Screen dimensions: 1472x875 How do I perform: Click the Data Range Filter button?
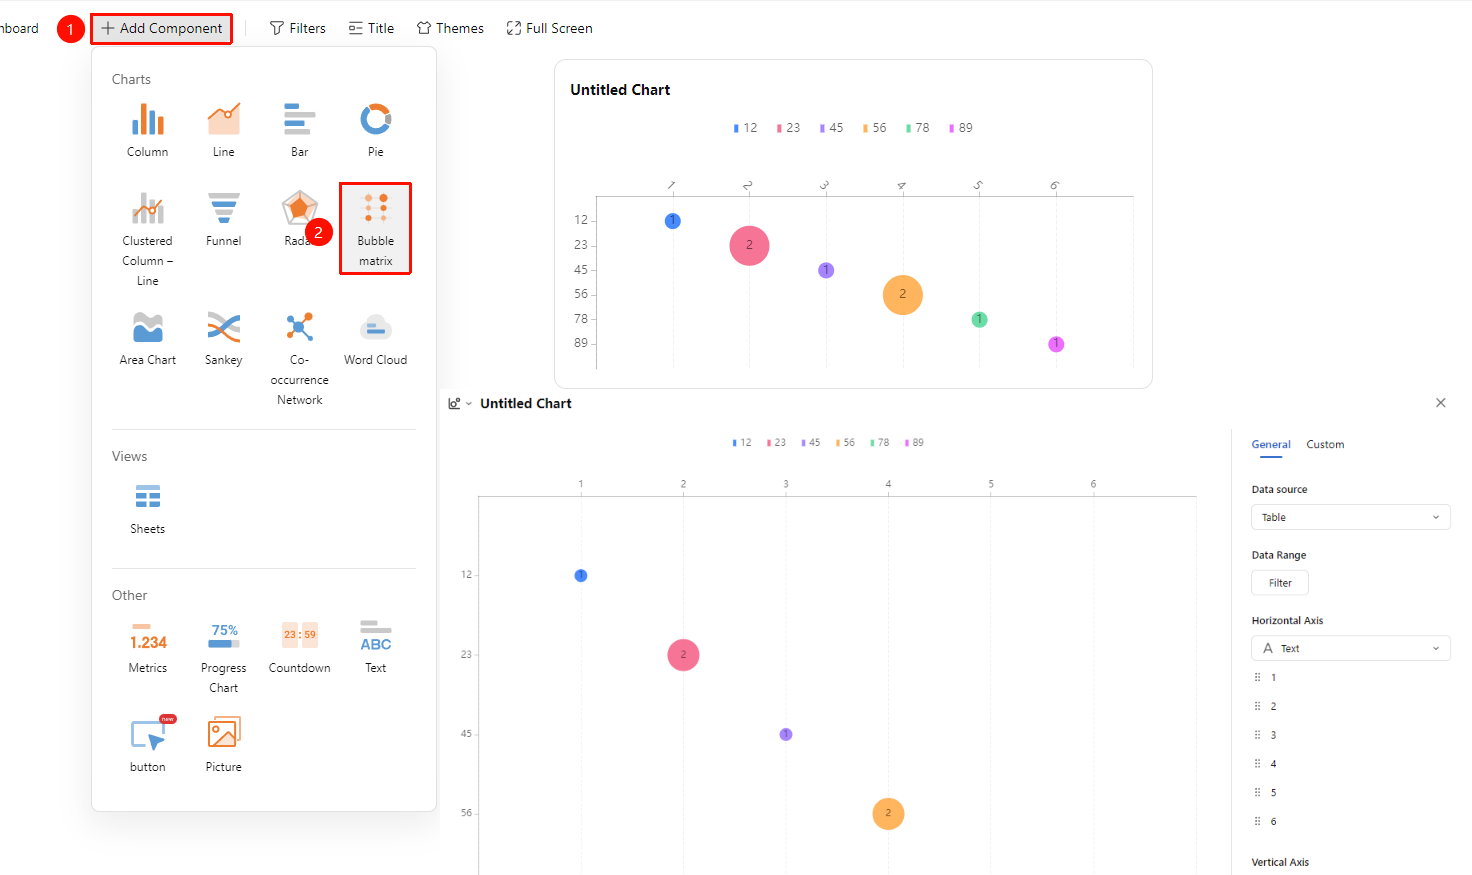click(1280, 583)
